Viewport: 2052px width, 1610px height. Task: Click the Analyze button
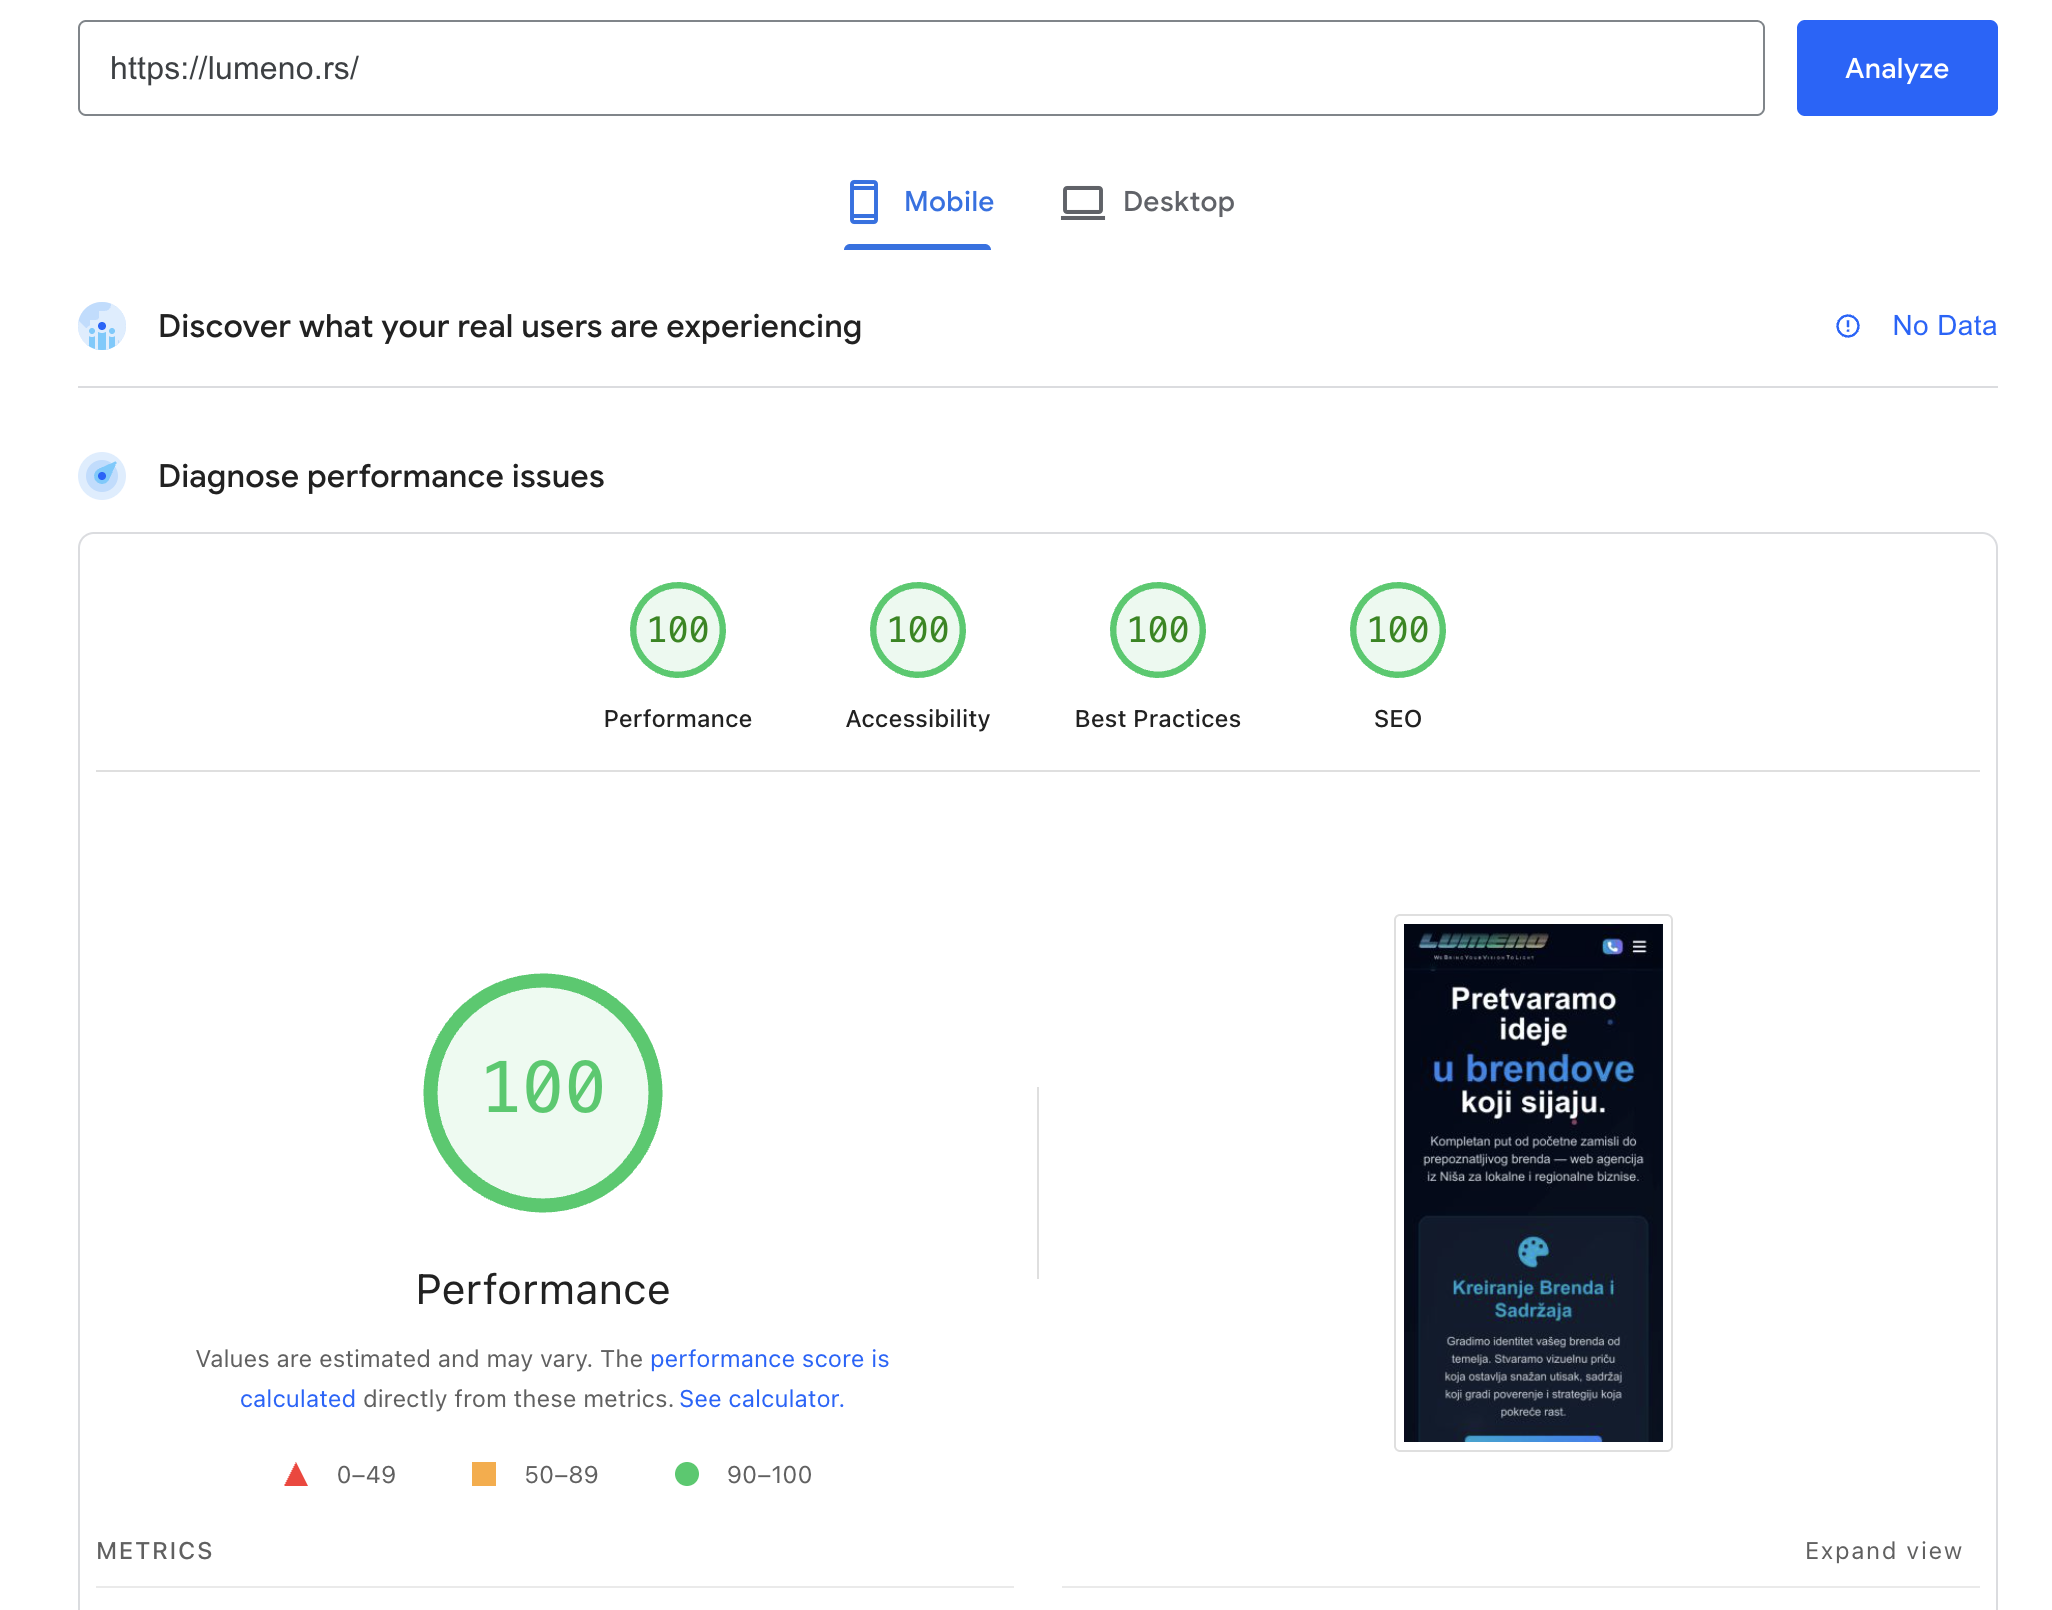(1896, 68)
